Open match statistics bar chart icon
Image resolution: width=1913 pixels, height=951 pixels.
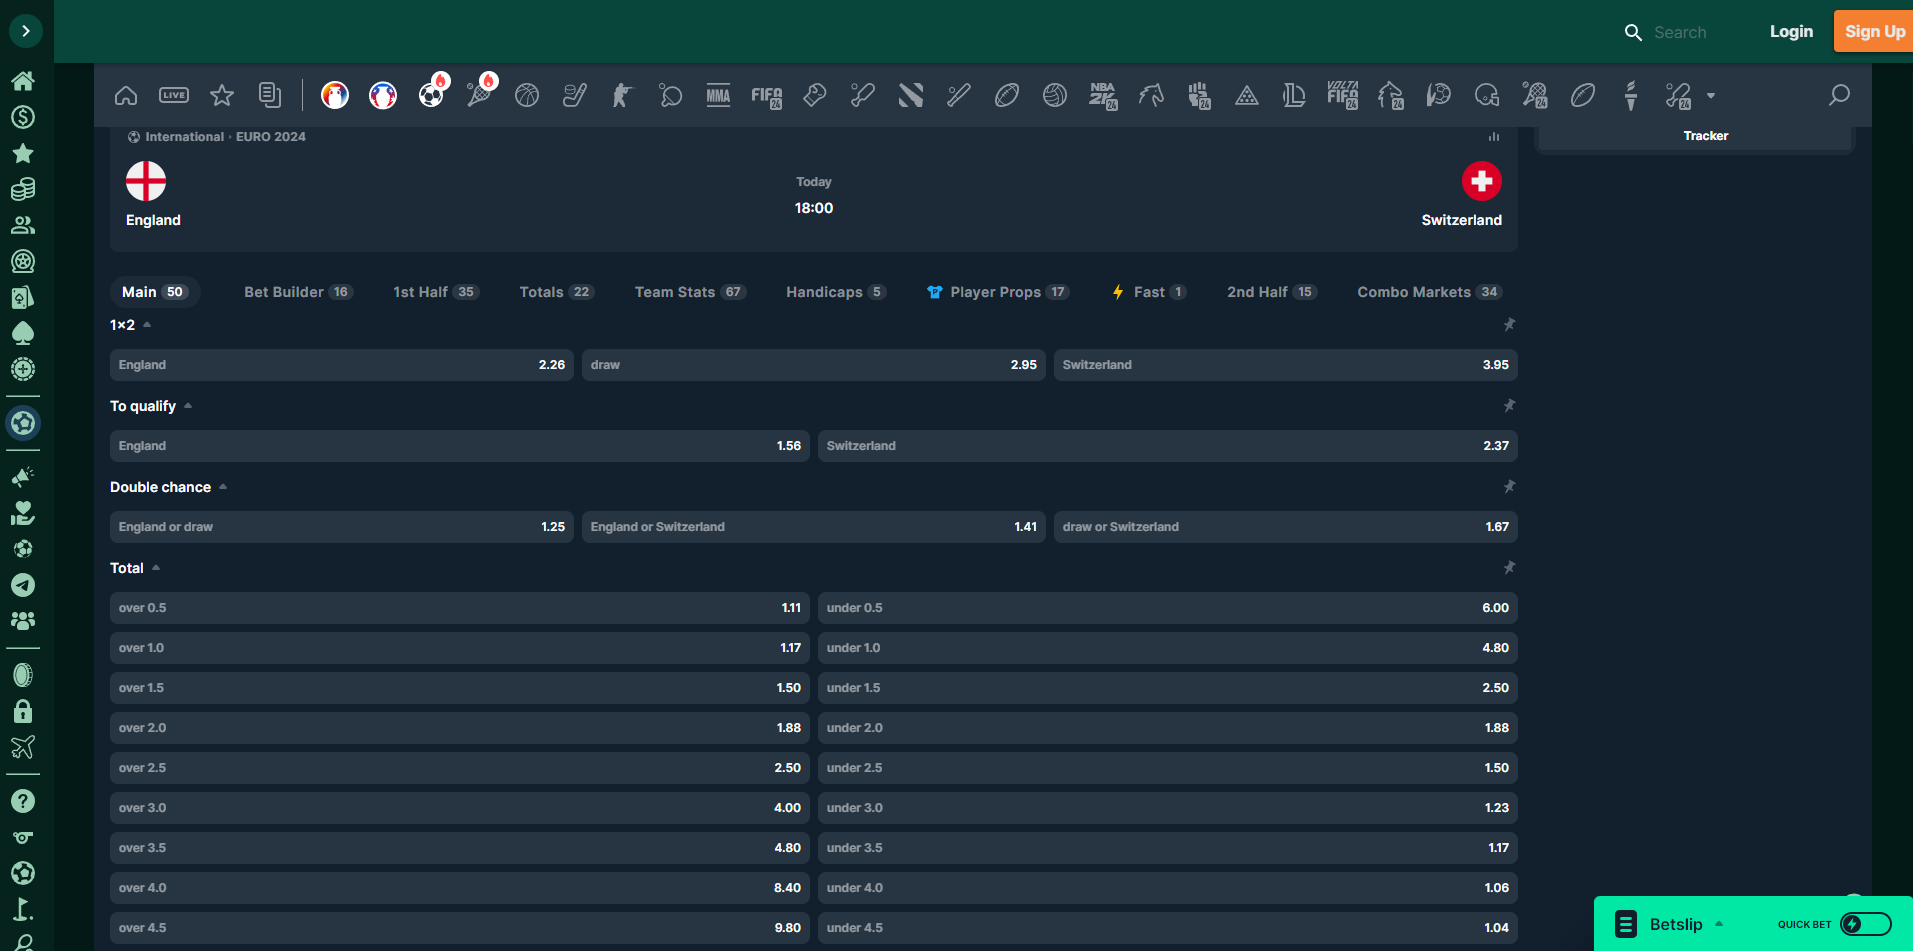(1494, 137)
